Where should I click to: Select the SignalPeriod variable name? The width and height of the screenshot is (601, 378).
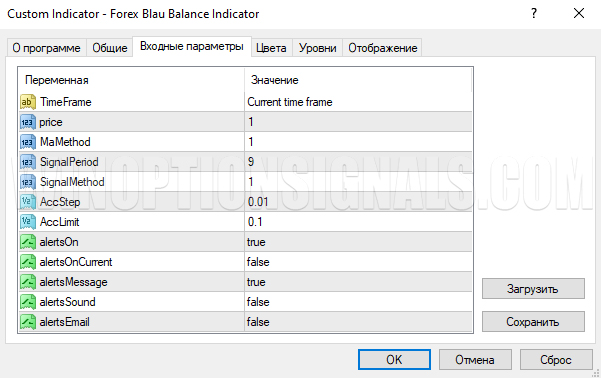pos(69,162)
